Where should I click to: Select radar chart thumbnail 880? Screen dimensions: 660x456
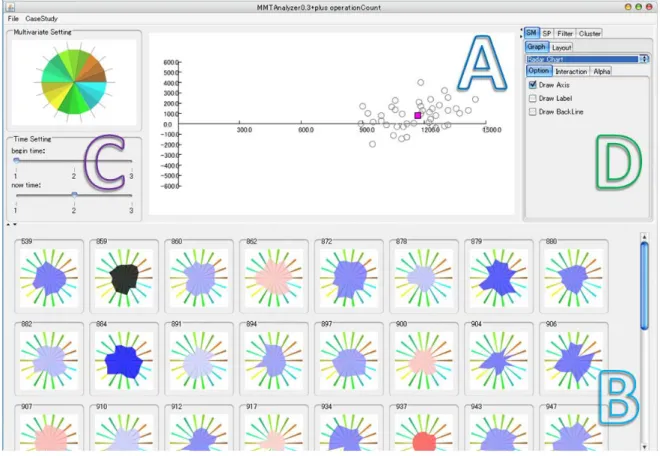[573, 277]
